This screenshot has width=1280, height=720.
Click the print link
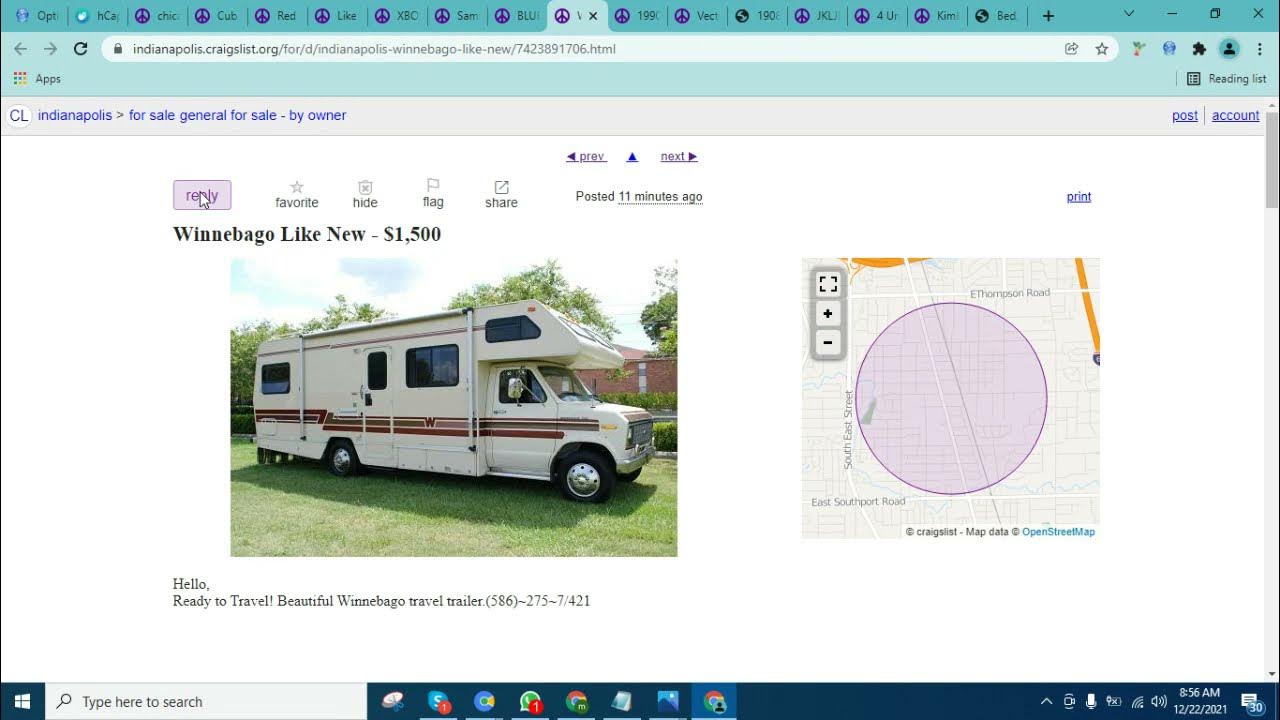1079,197
